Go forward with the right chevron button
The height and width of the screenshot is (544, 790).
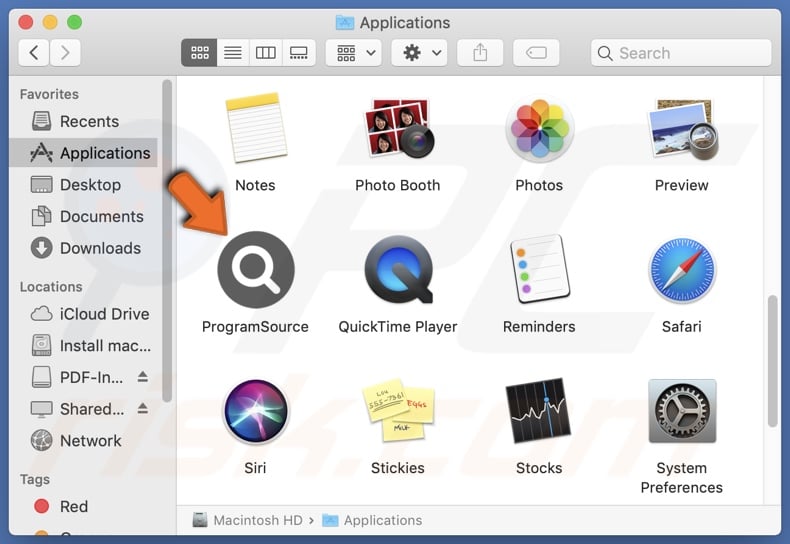coord(65,52)
